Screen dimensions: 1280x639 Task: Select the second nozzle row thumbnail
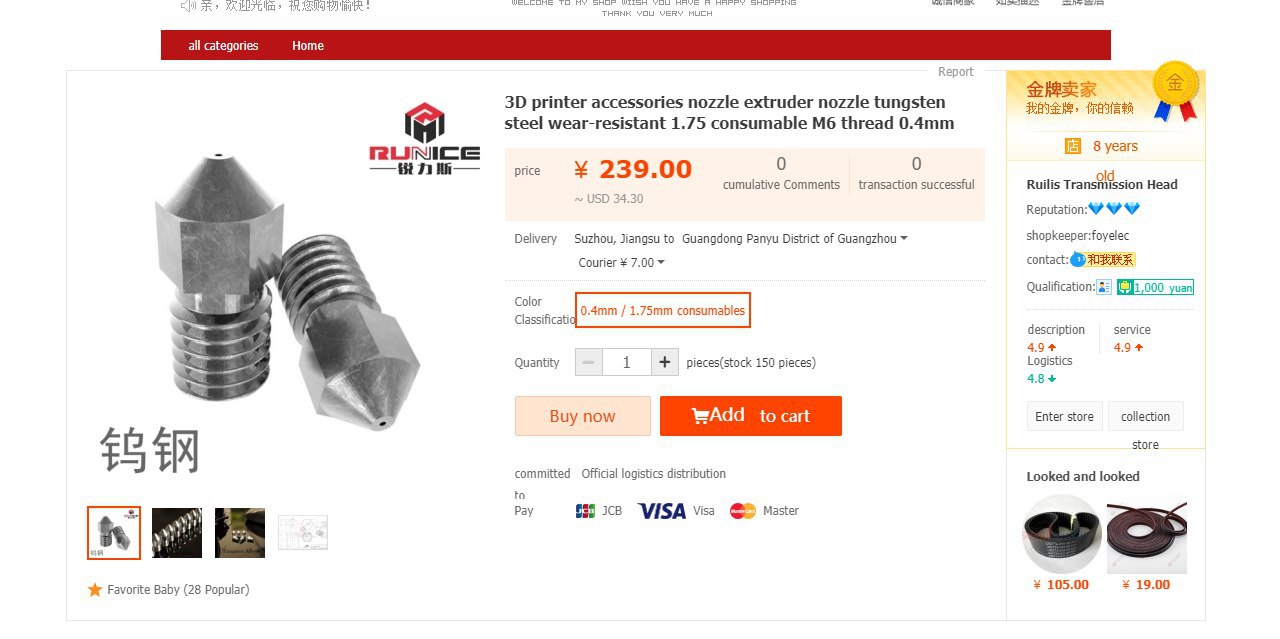pyautogui.click(x=177, y=533)
